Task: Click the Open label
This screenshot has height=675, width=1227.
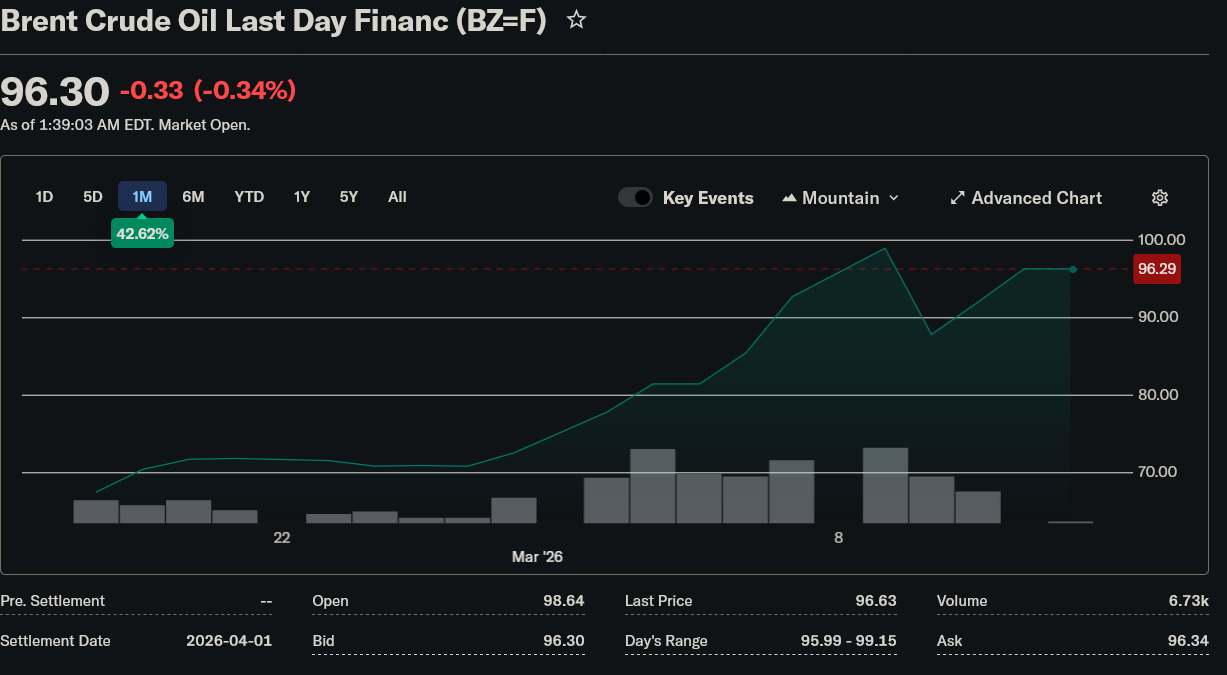Action: click(x=330, y=601)
